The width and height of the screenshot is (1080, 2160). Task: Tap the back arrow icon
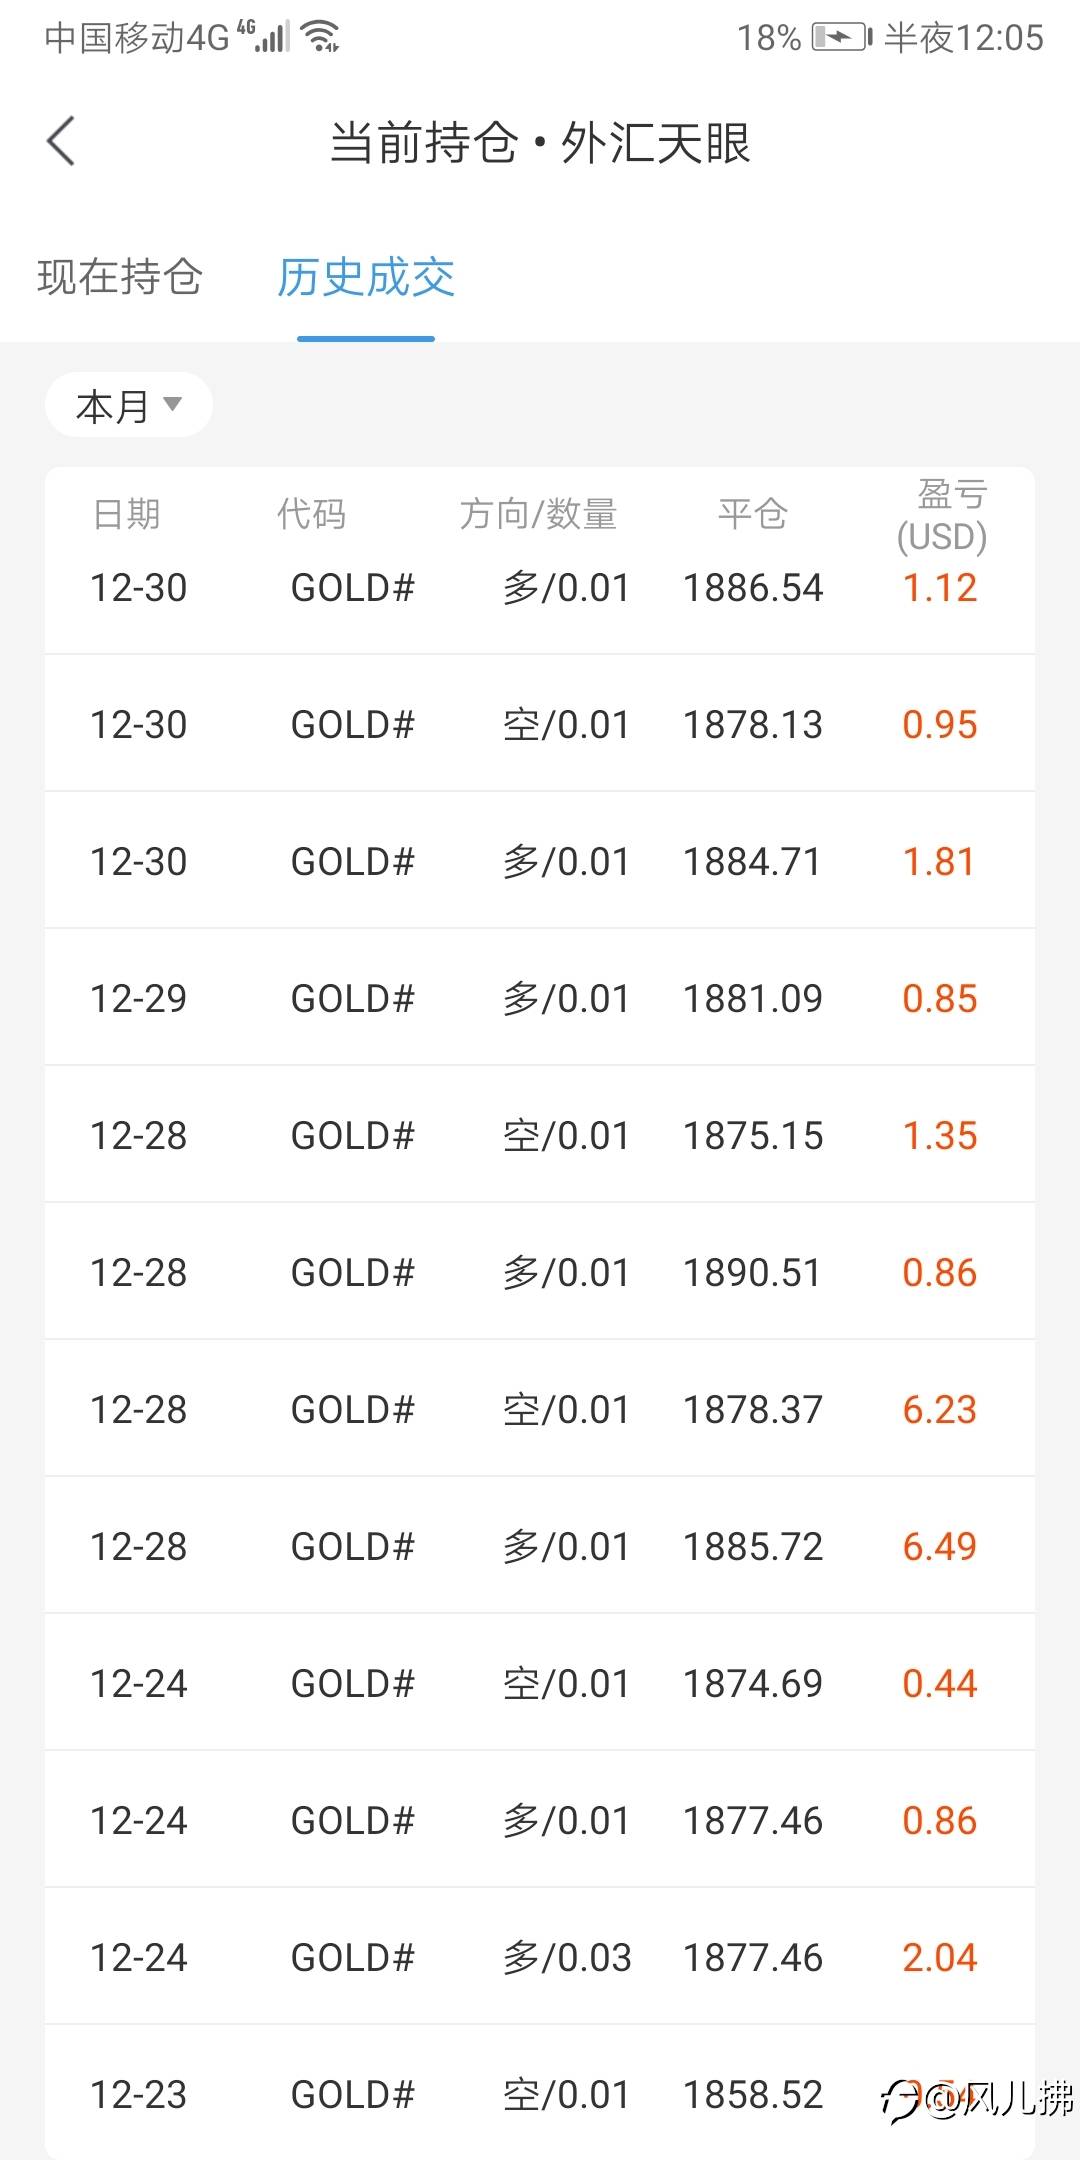(x=61, y=141)
